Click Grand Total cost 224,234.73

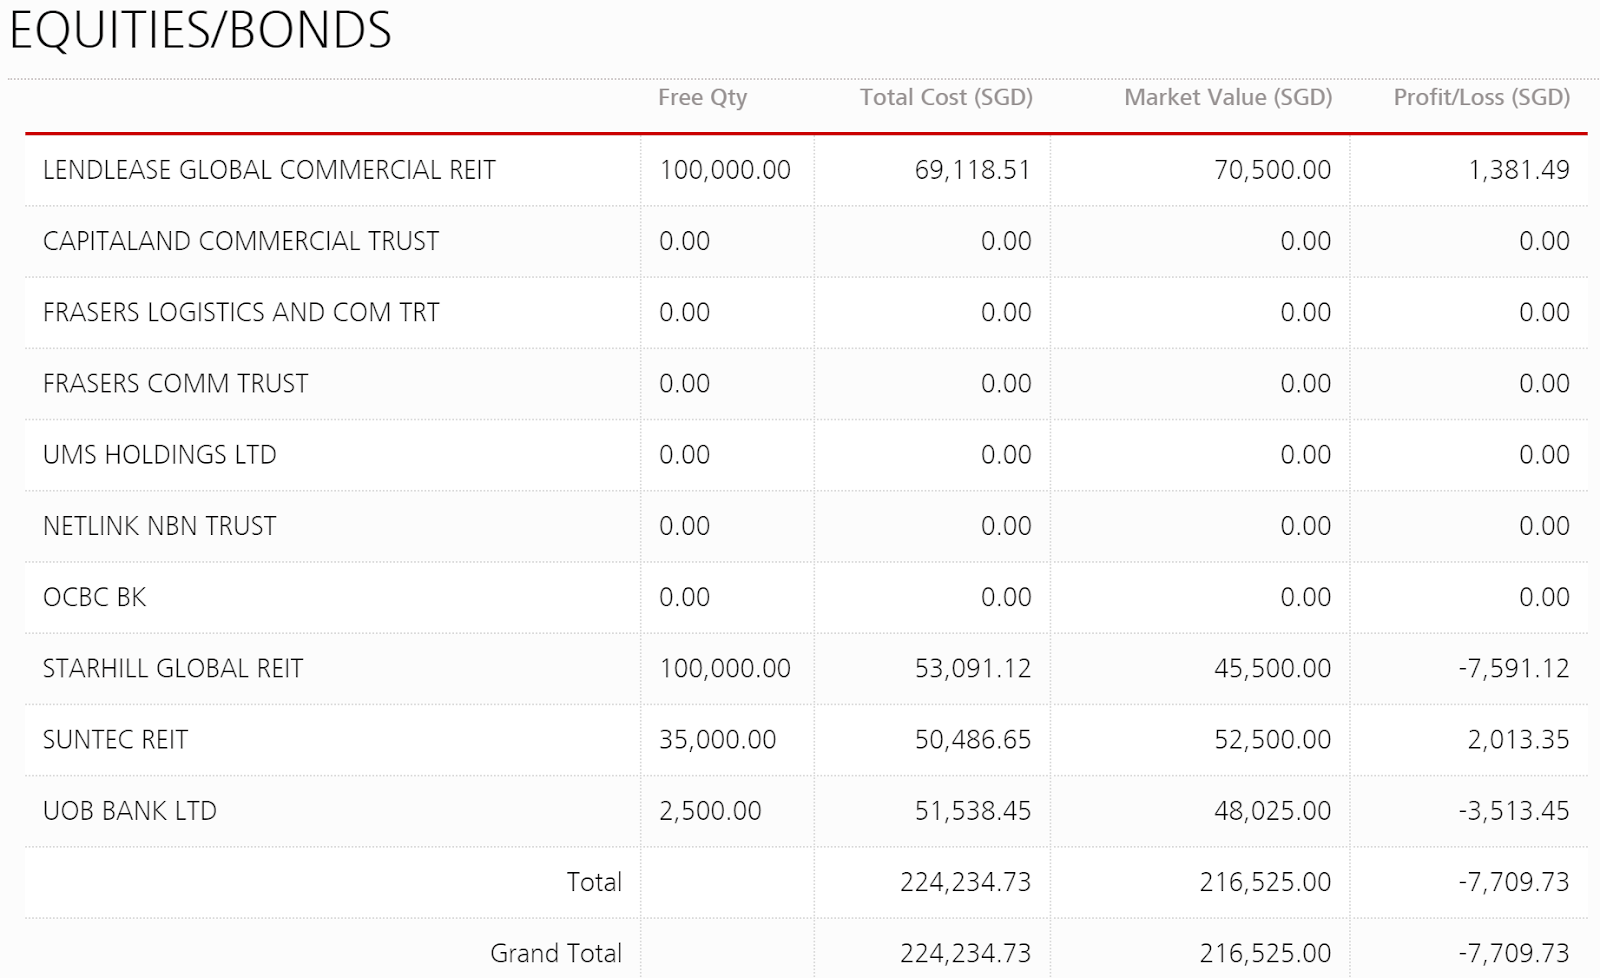coord(965,953)
